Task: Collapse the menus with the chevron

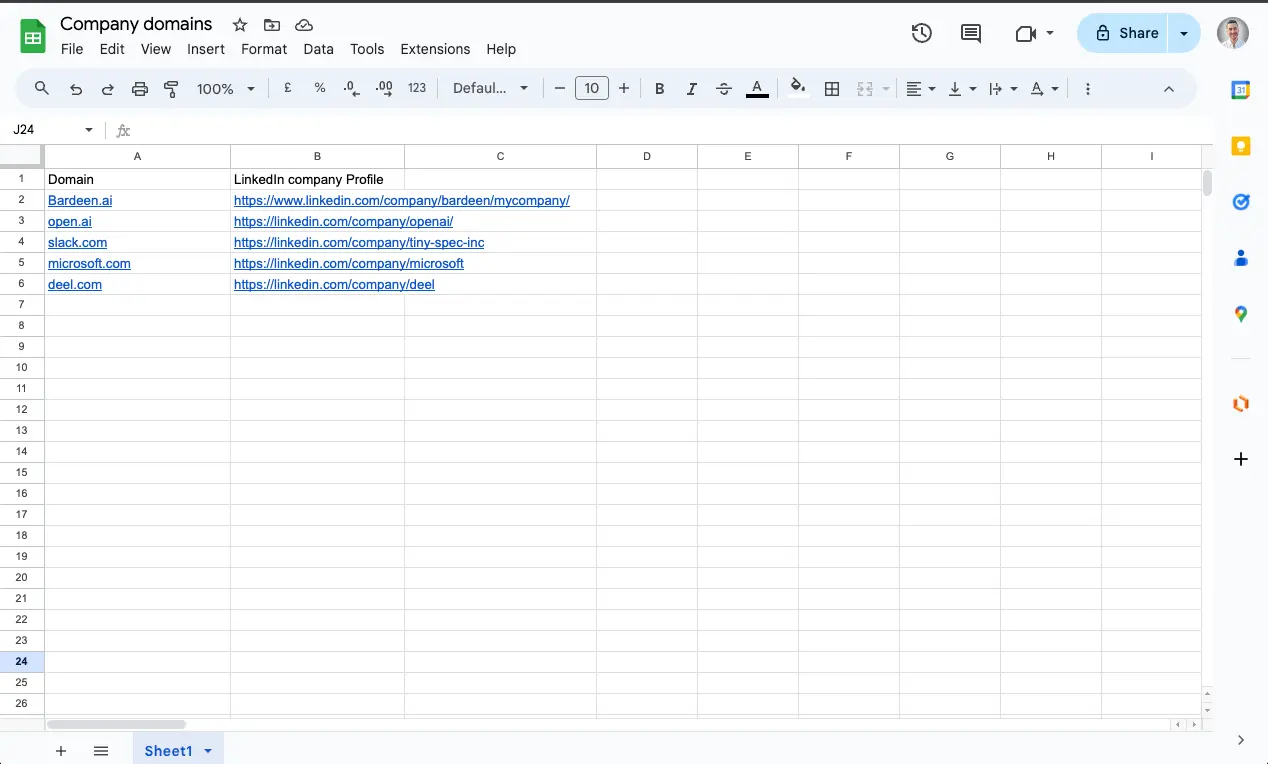Action: point(1169,89)
